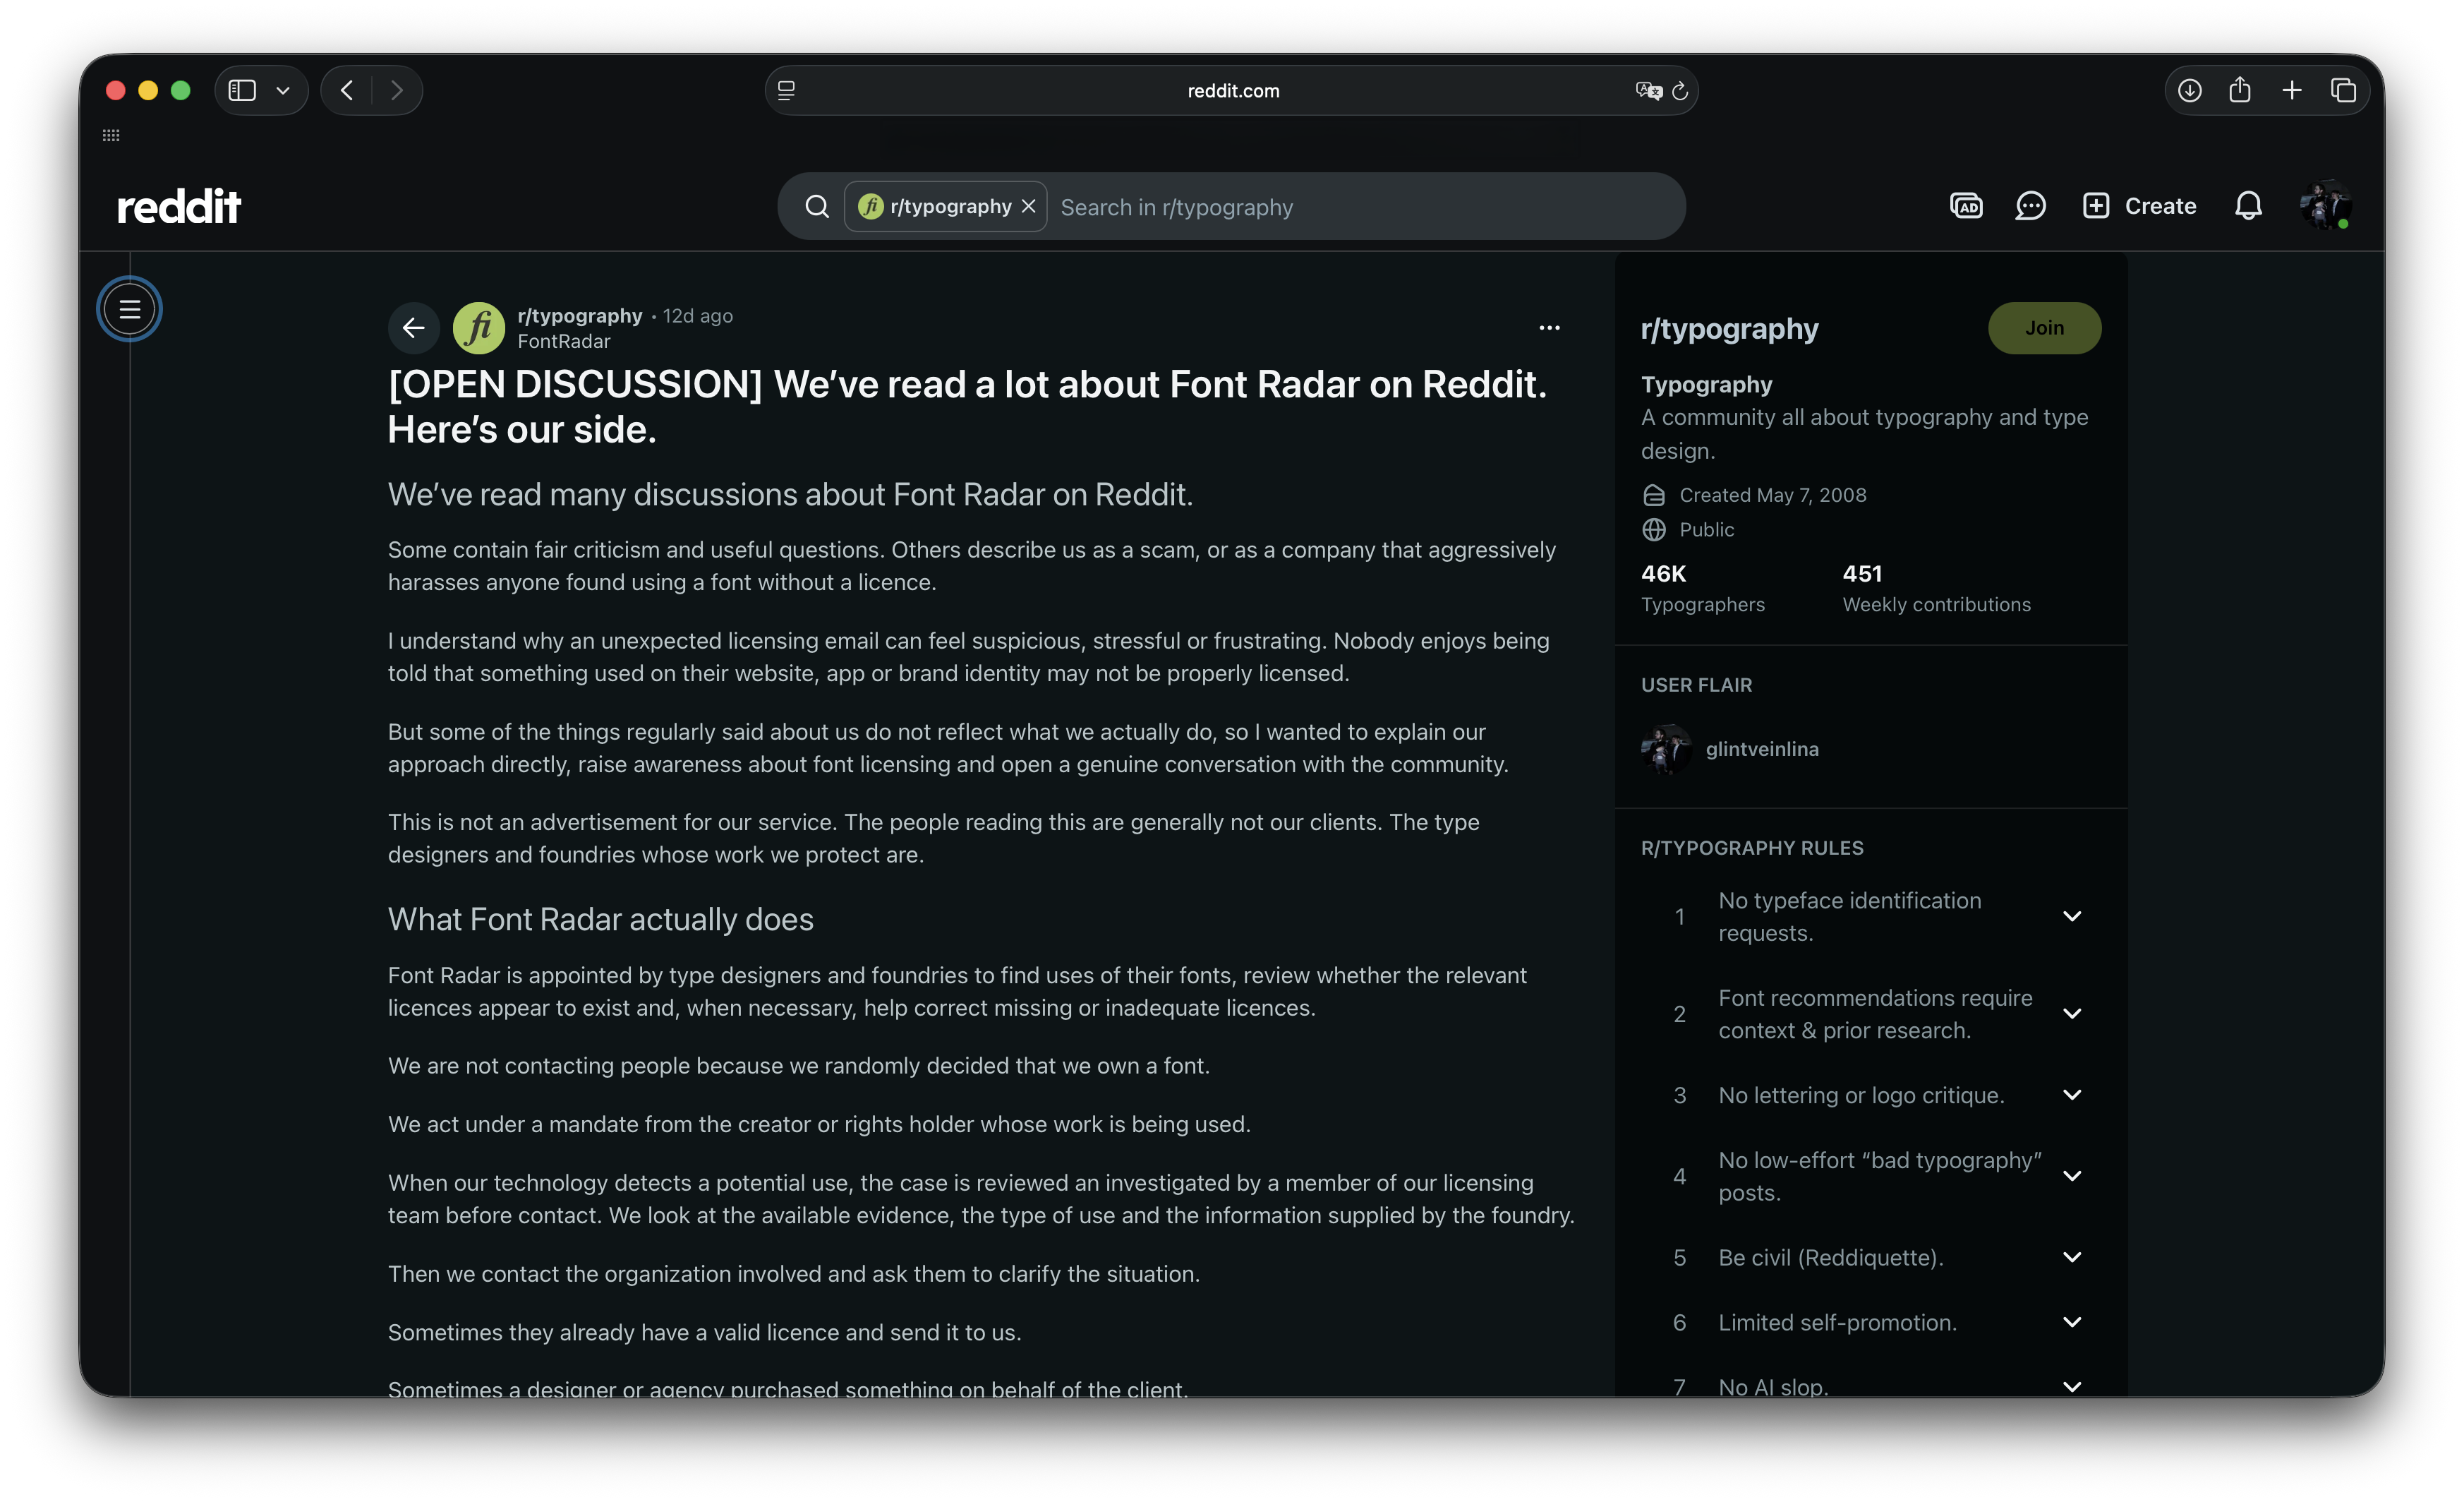The height and width of the screenshot is (1502, 2464).
Task: Open the Safari tab group dropdown arrow
Action: pyautogui.click(x=283, y=91)
